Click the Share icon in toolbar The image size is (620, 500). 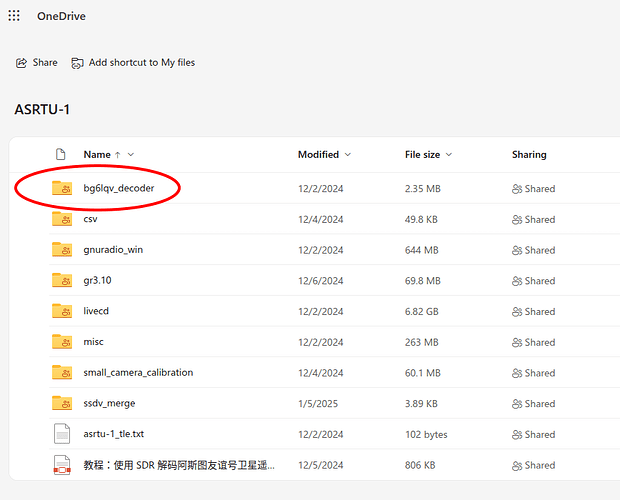[21, 63]
